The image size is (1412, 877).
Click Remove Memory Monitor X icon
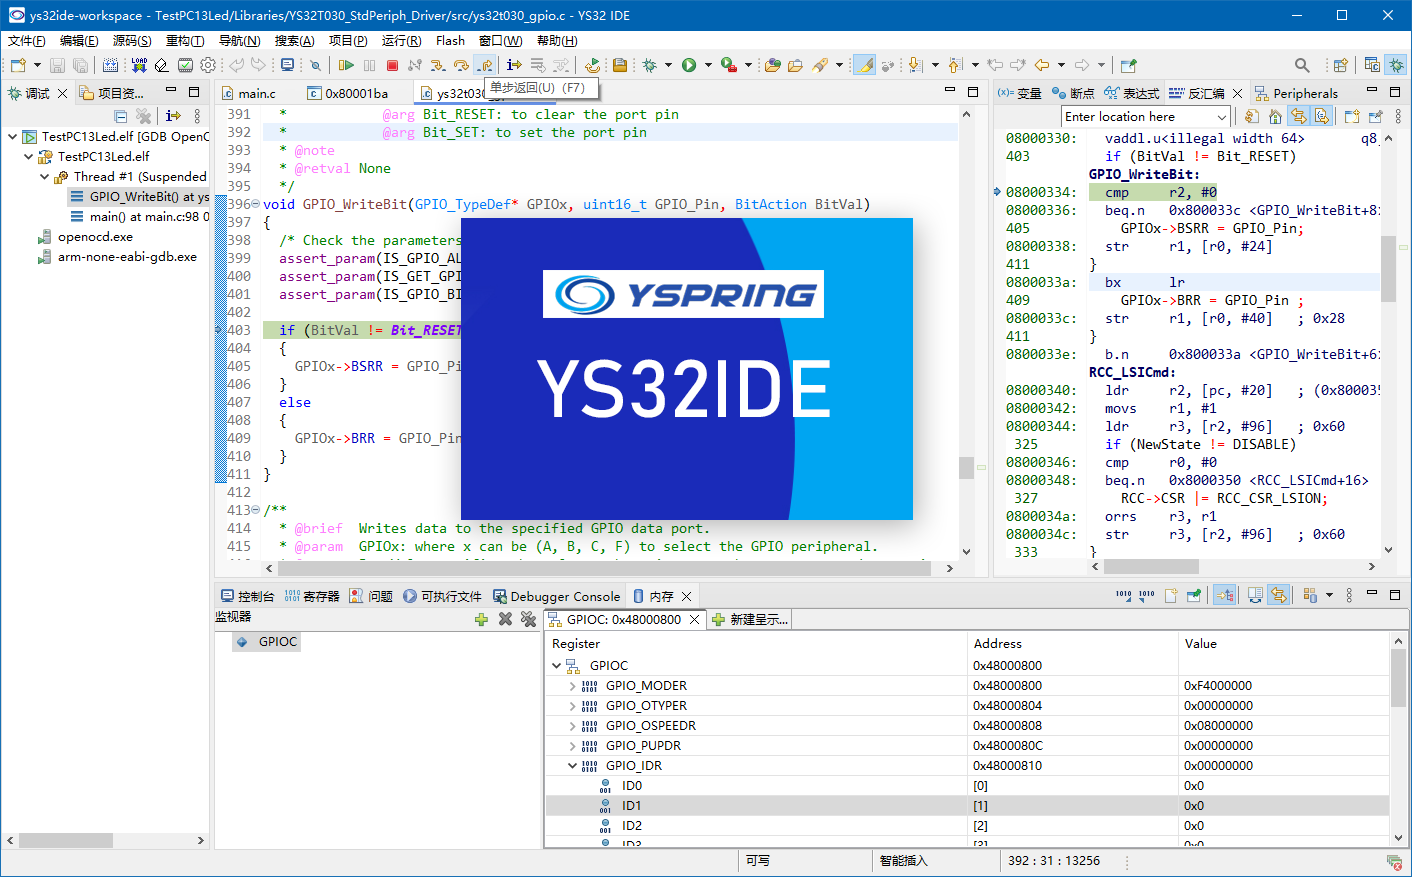[x=505, y=619]
